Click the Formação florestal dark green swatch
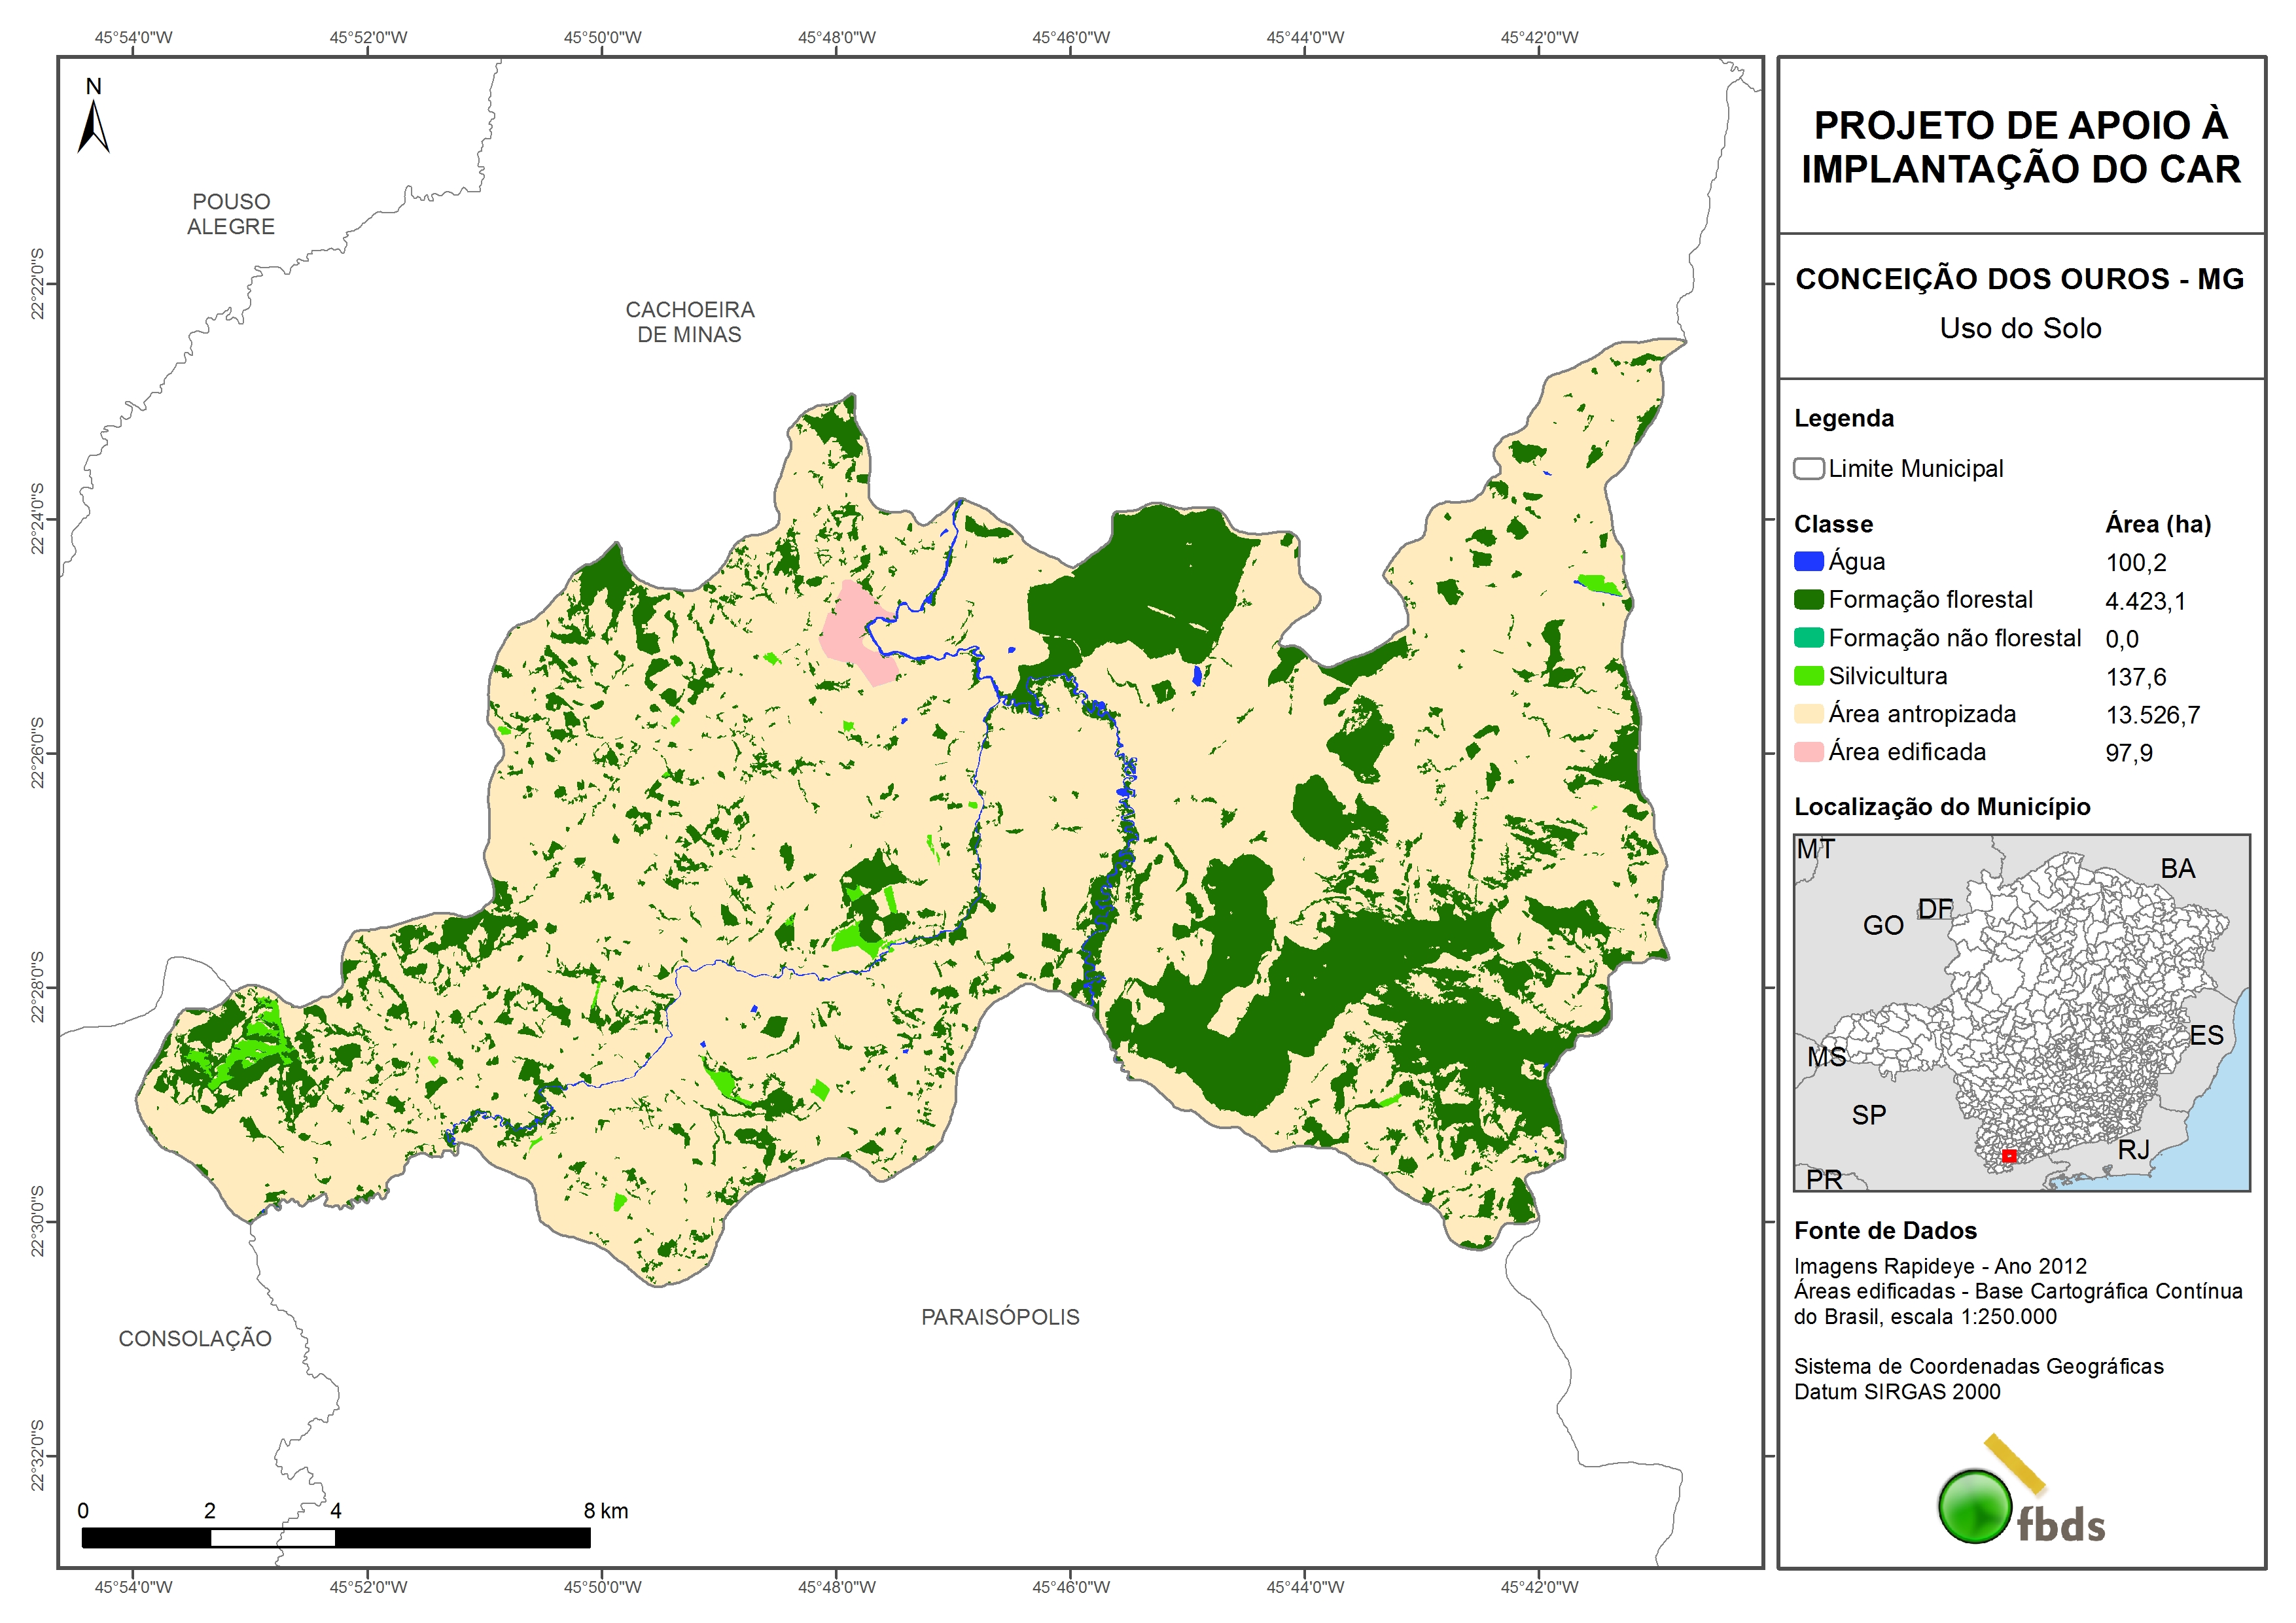The width and height of the screenshot is (2296, 1623). [x=1808, y=599]
